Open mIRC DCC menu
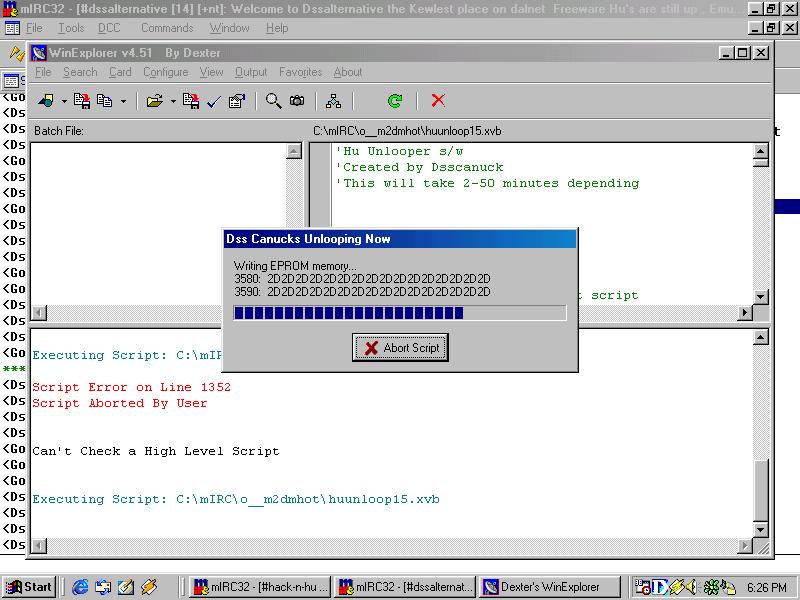800x600 pixels. [x=109, y=28]
